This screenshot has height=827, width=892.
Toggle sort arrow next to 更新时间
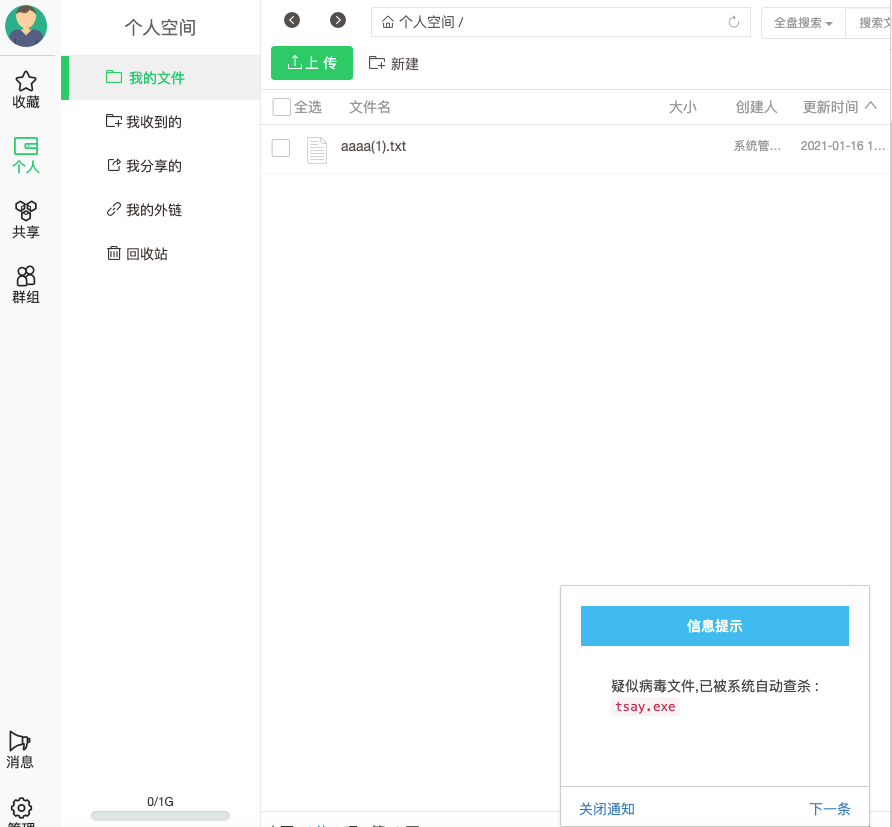tap(871, 106)
